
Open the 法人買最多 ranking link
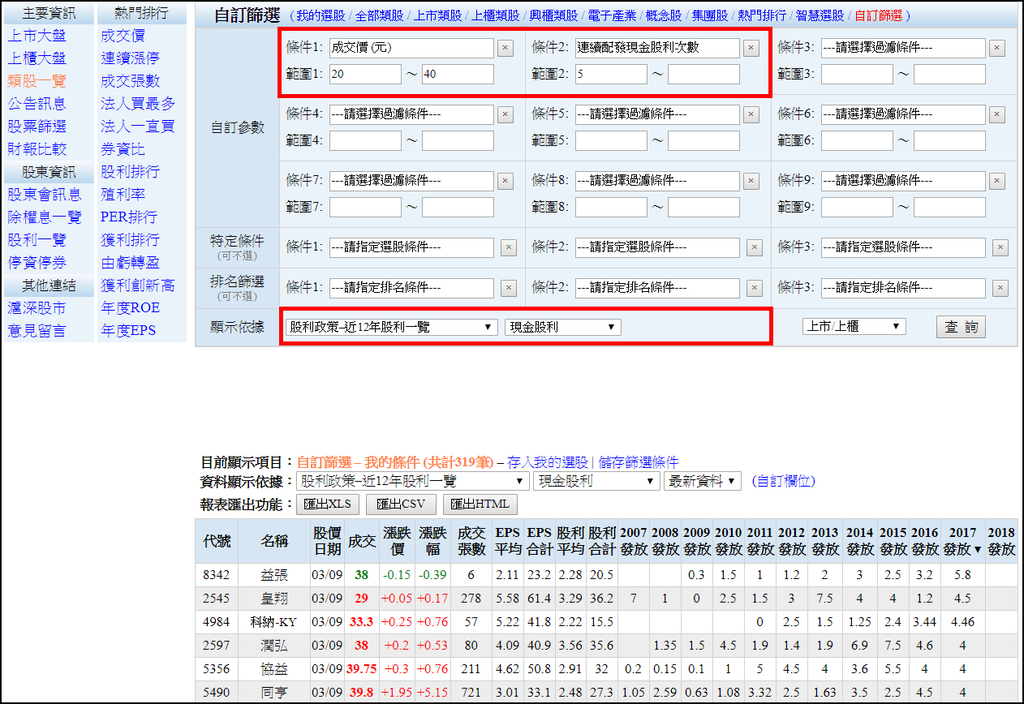138,103
